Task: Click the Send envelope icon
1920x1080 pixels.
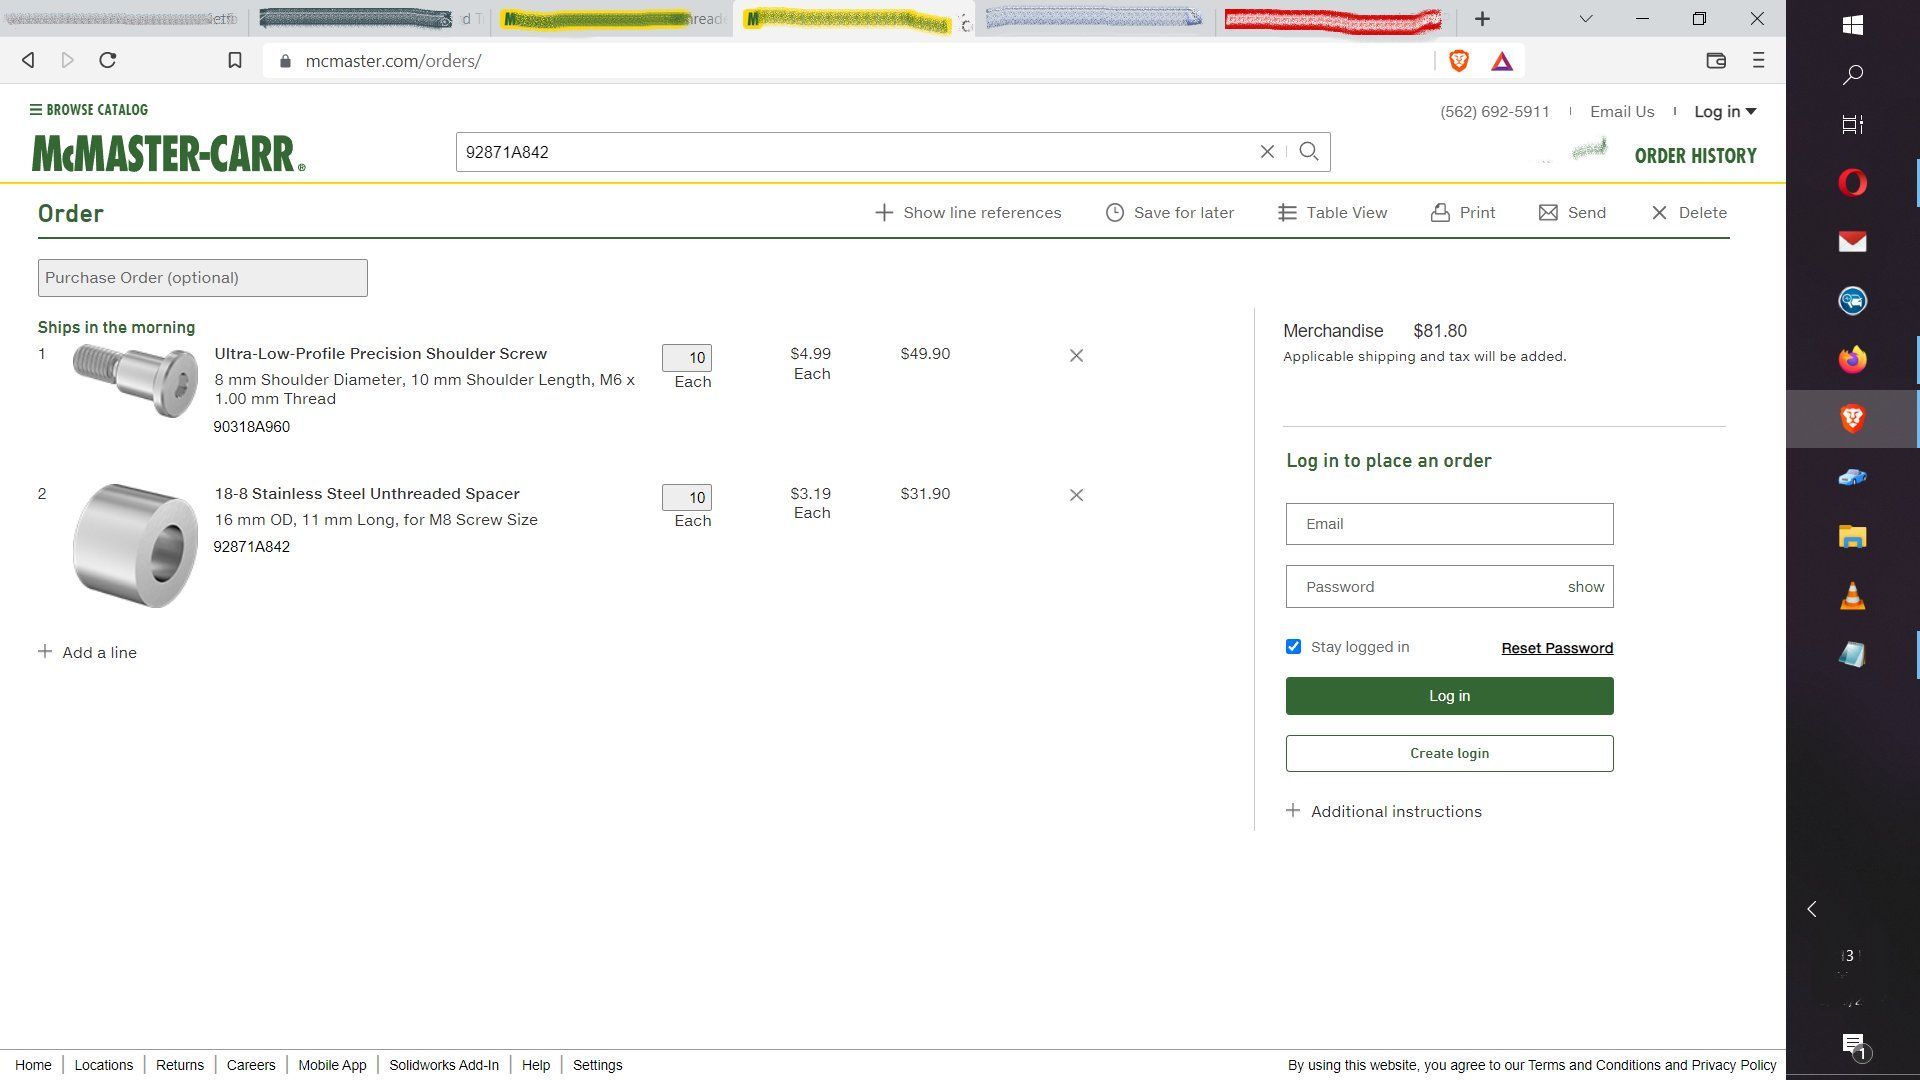Action: [x=1548, y=213]
